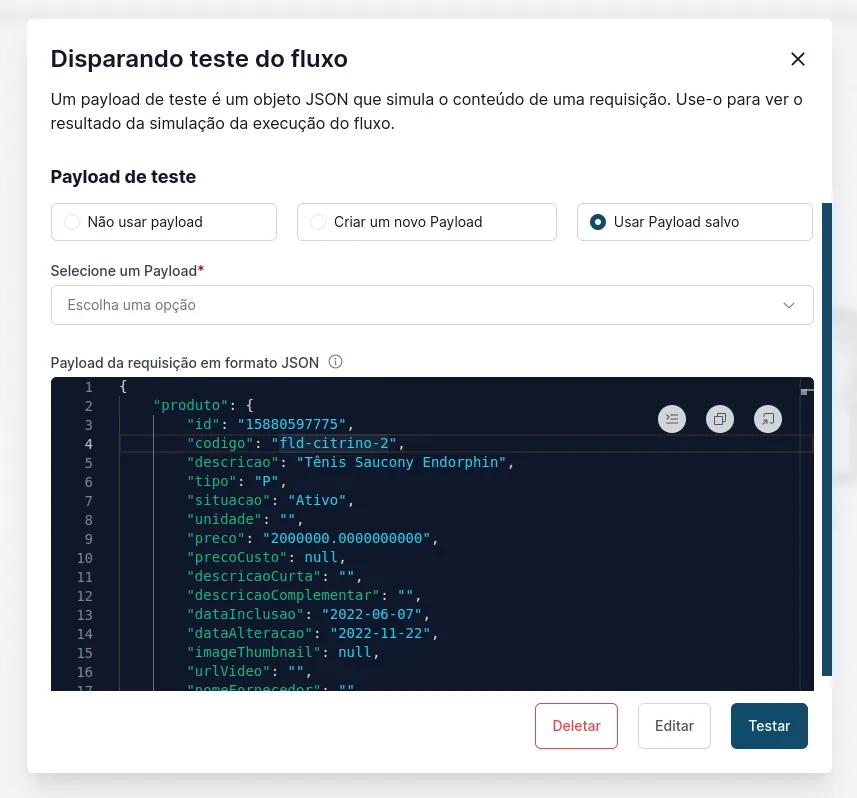Viewport: 857px width, 798px height.
Task: Click the "urlVideo" key in the editor
Action: point(228,671)
